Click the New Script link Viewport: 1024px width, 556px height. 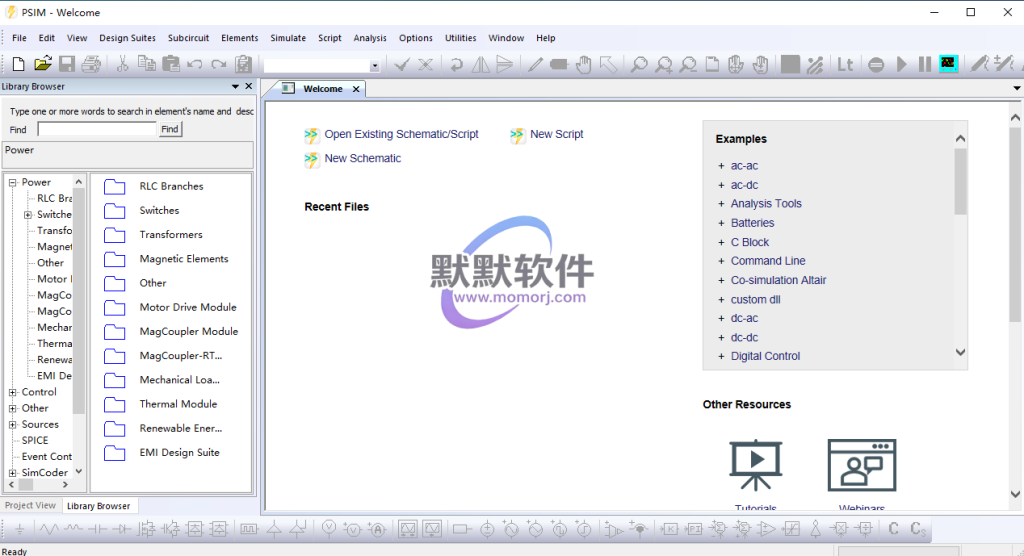pyautogui.click(x=556, y=134)
